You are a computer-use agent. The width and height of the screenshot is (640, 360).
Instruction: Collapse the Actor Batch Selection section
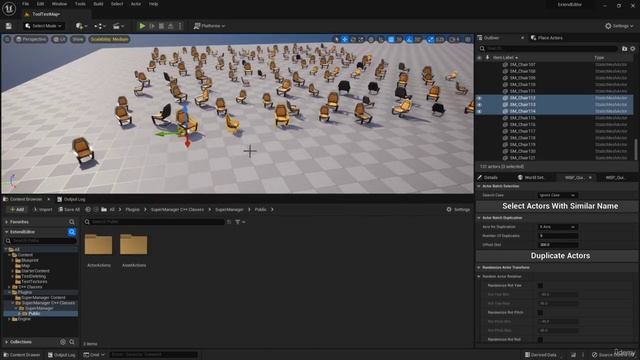pos(479,186)
